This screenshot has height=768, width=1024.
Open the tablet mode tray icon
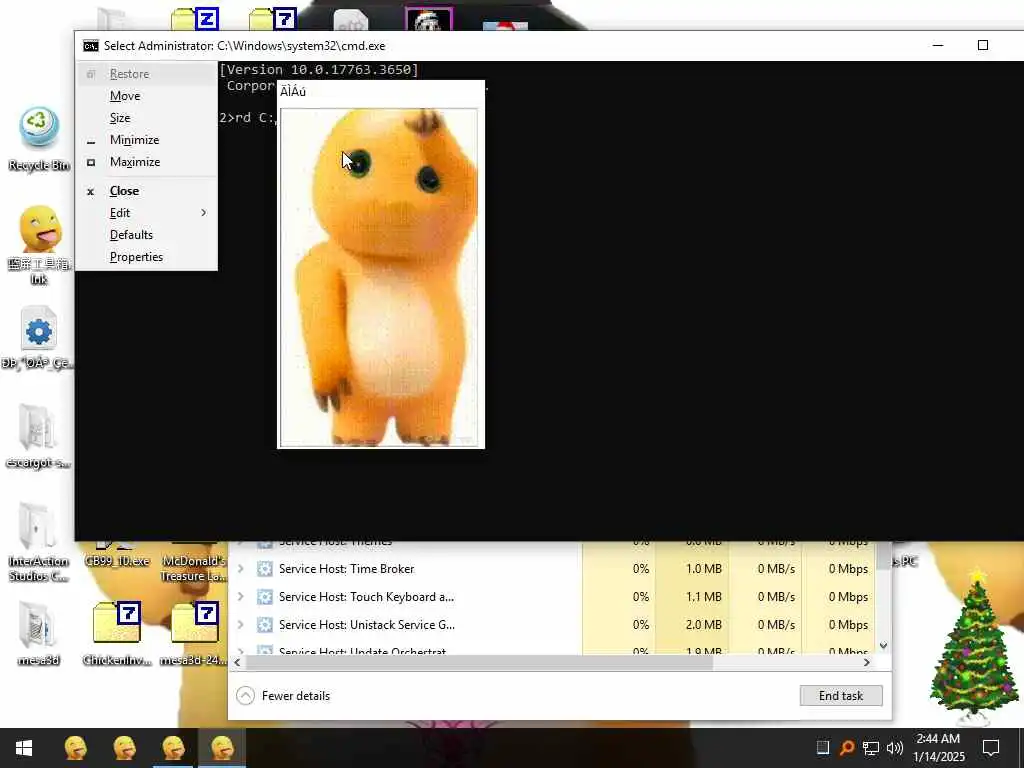[823, 748]
